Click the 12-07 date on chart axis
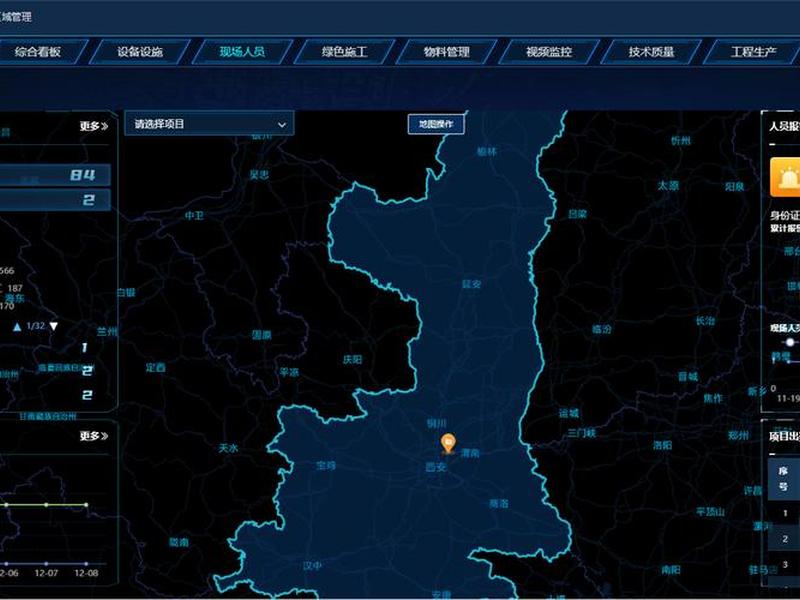The height and width of the screenshot is (600, 800). 46,573
